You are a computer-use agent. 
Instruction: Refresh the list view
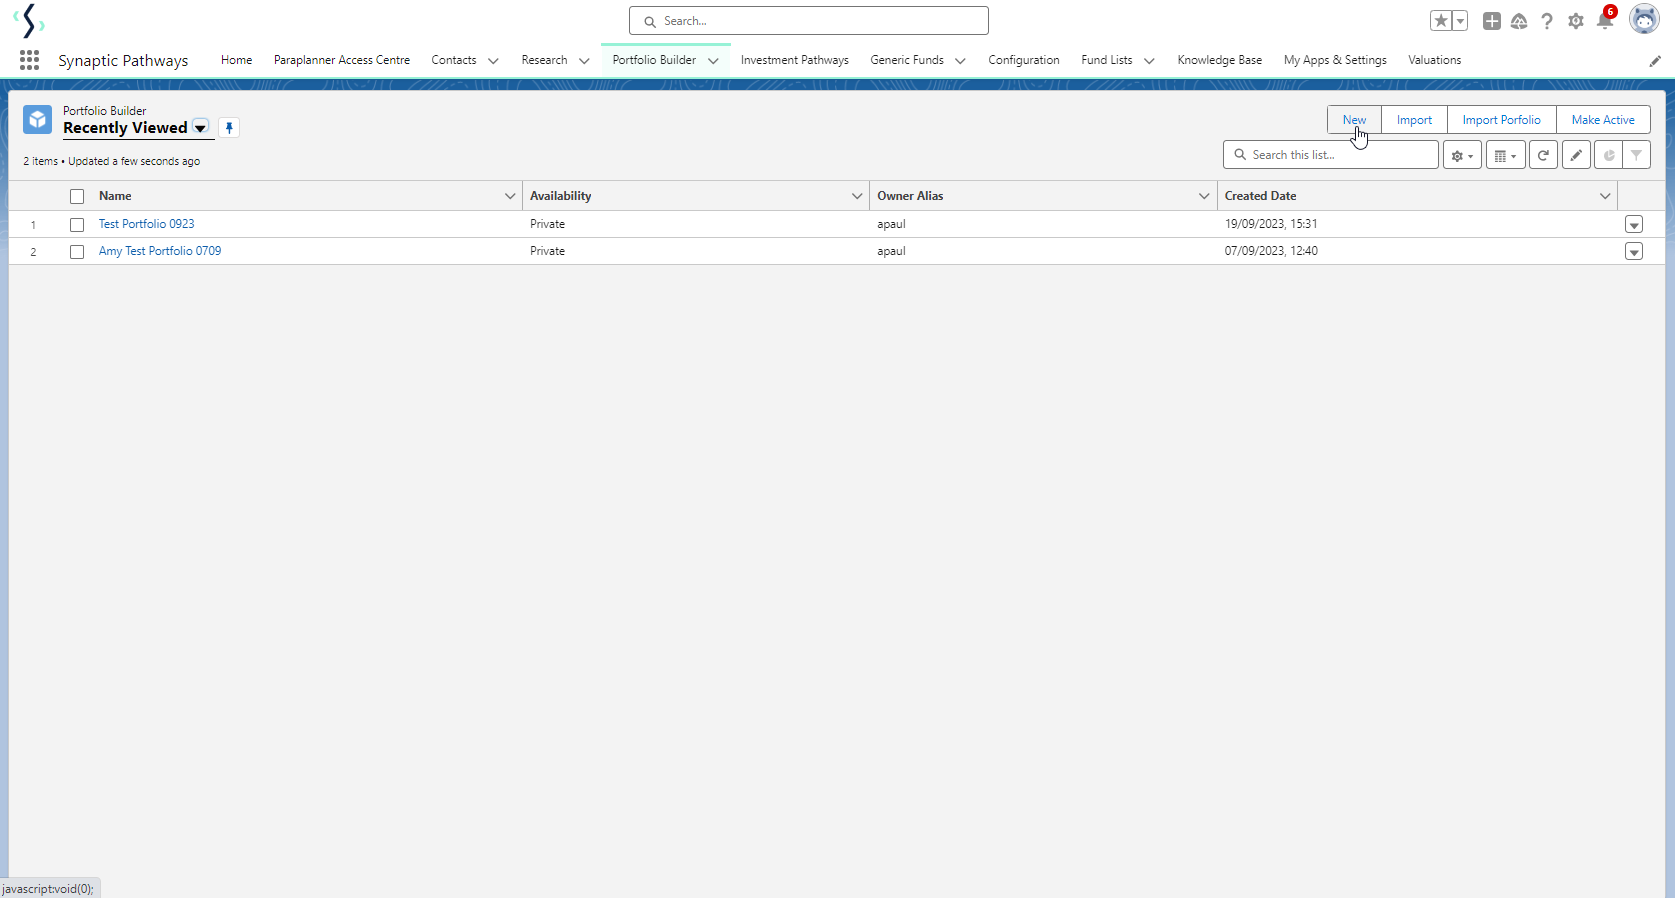(x=1543, y=155)
